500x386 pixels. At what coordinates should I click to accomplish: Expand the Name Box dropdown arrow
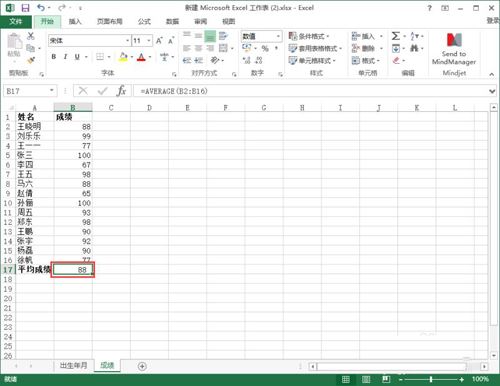(x=52, y=91)
